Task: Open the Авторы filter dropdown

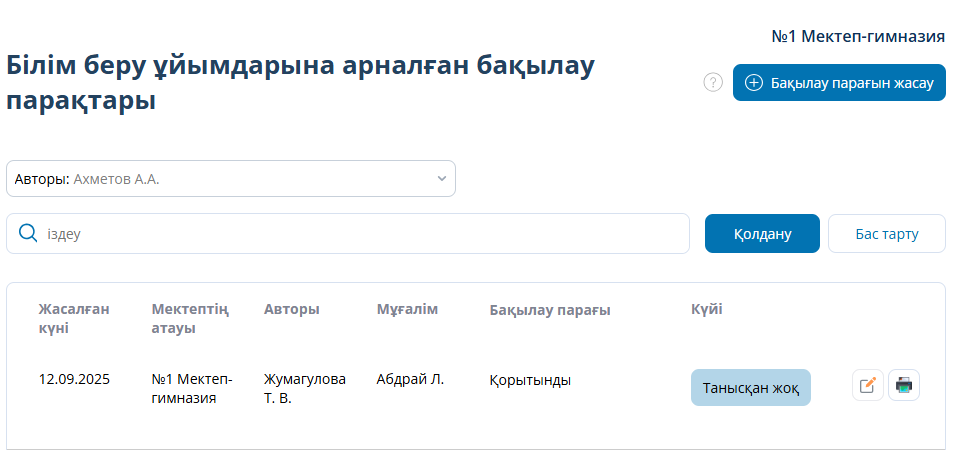Action: 231,179
